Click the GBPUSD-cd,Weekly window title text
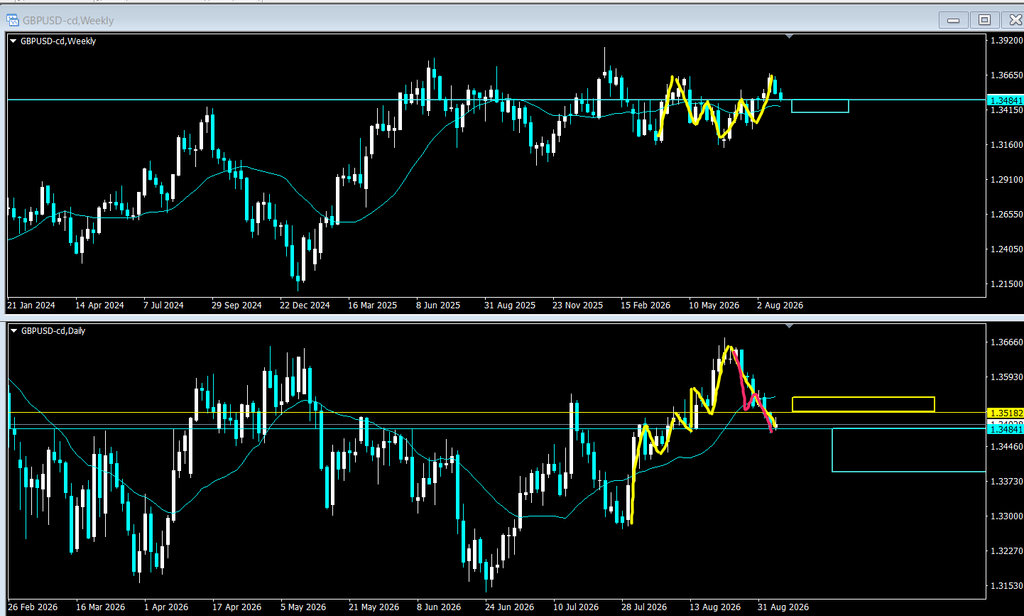Image resolution: width=1024 pixels, height=616 pixels. click(x=68, y=20)
